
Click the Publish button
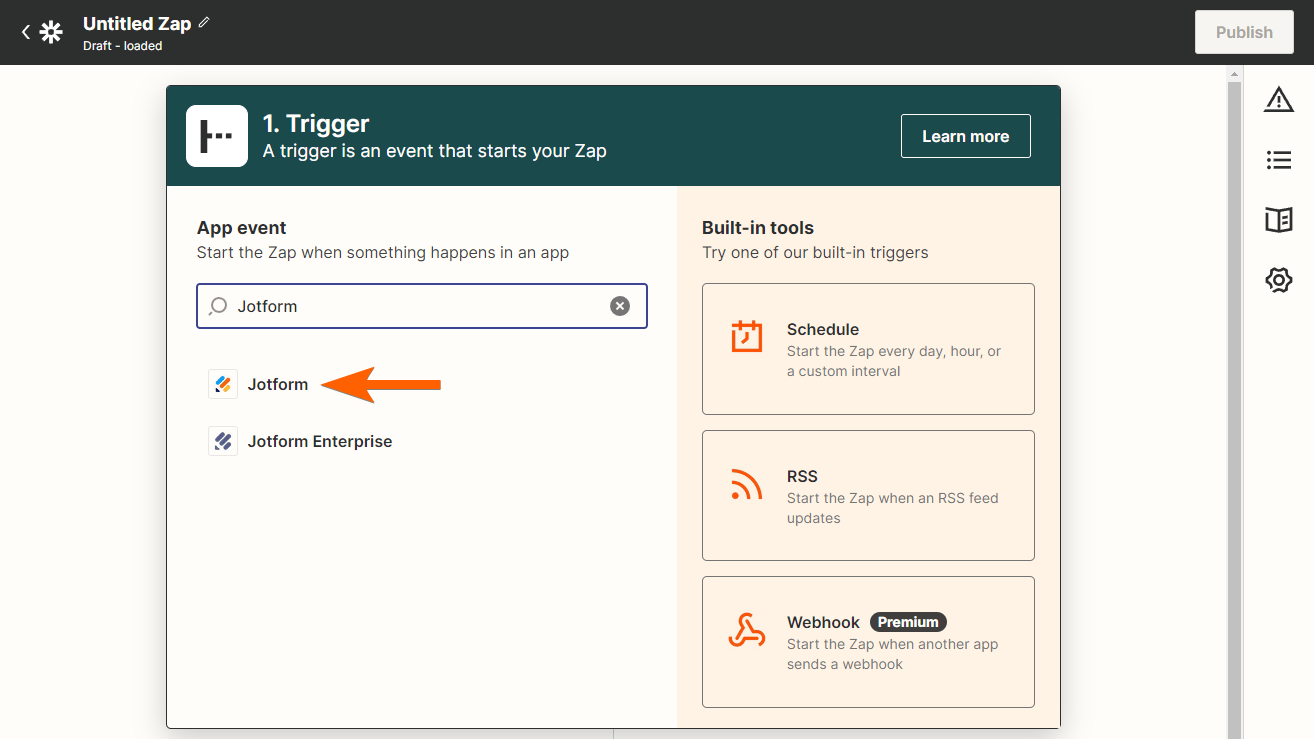pyautogui.click(x=1244, y=32)
